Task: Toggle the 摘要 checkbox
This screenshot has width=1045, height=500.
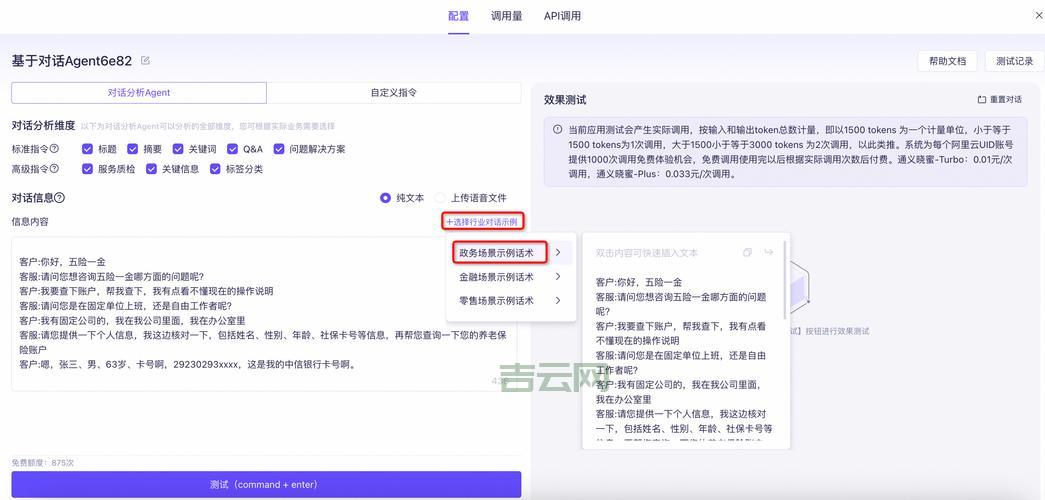Action: point(133,149)
